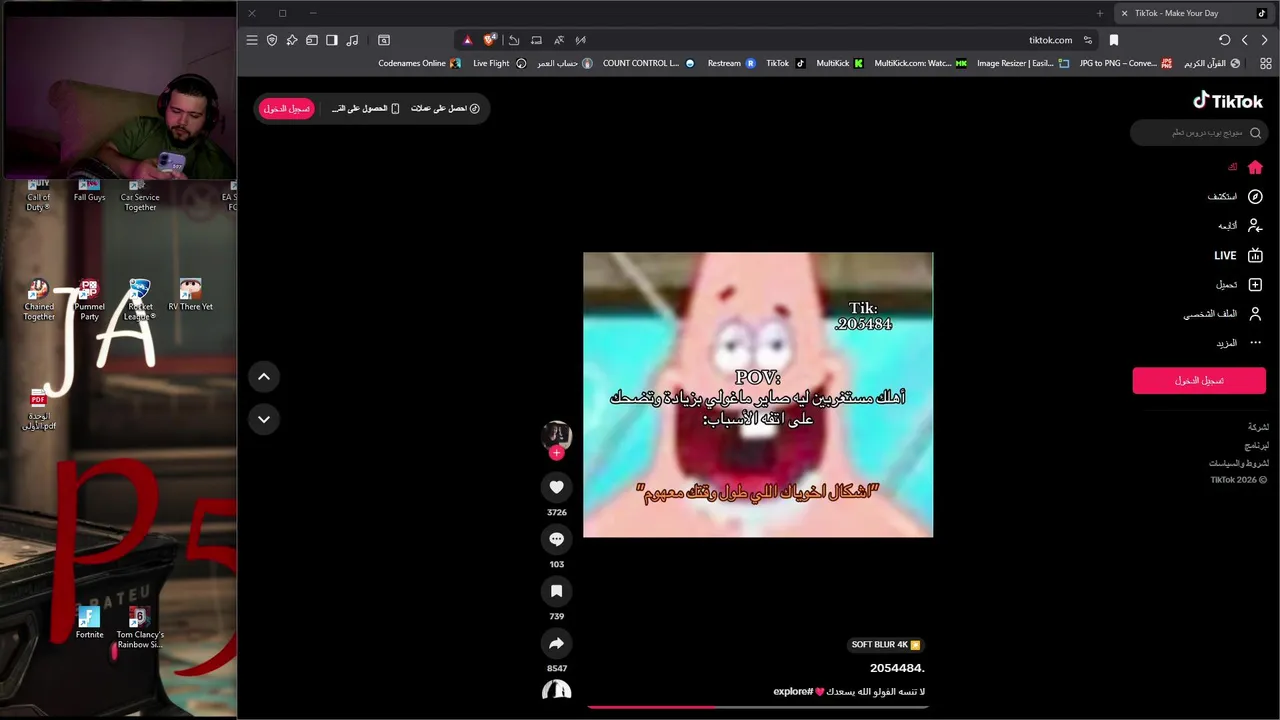This screenshot has height=720, width=1280.
Task: Go back with the browser navigation arrow
Action: (x=1264, y=40)
